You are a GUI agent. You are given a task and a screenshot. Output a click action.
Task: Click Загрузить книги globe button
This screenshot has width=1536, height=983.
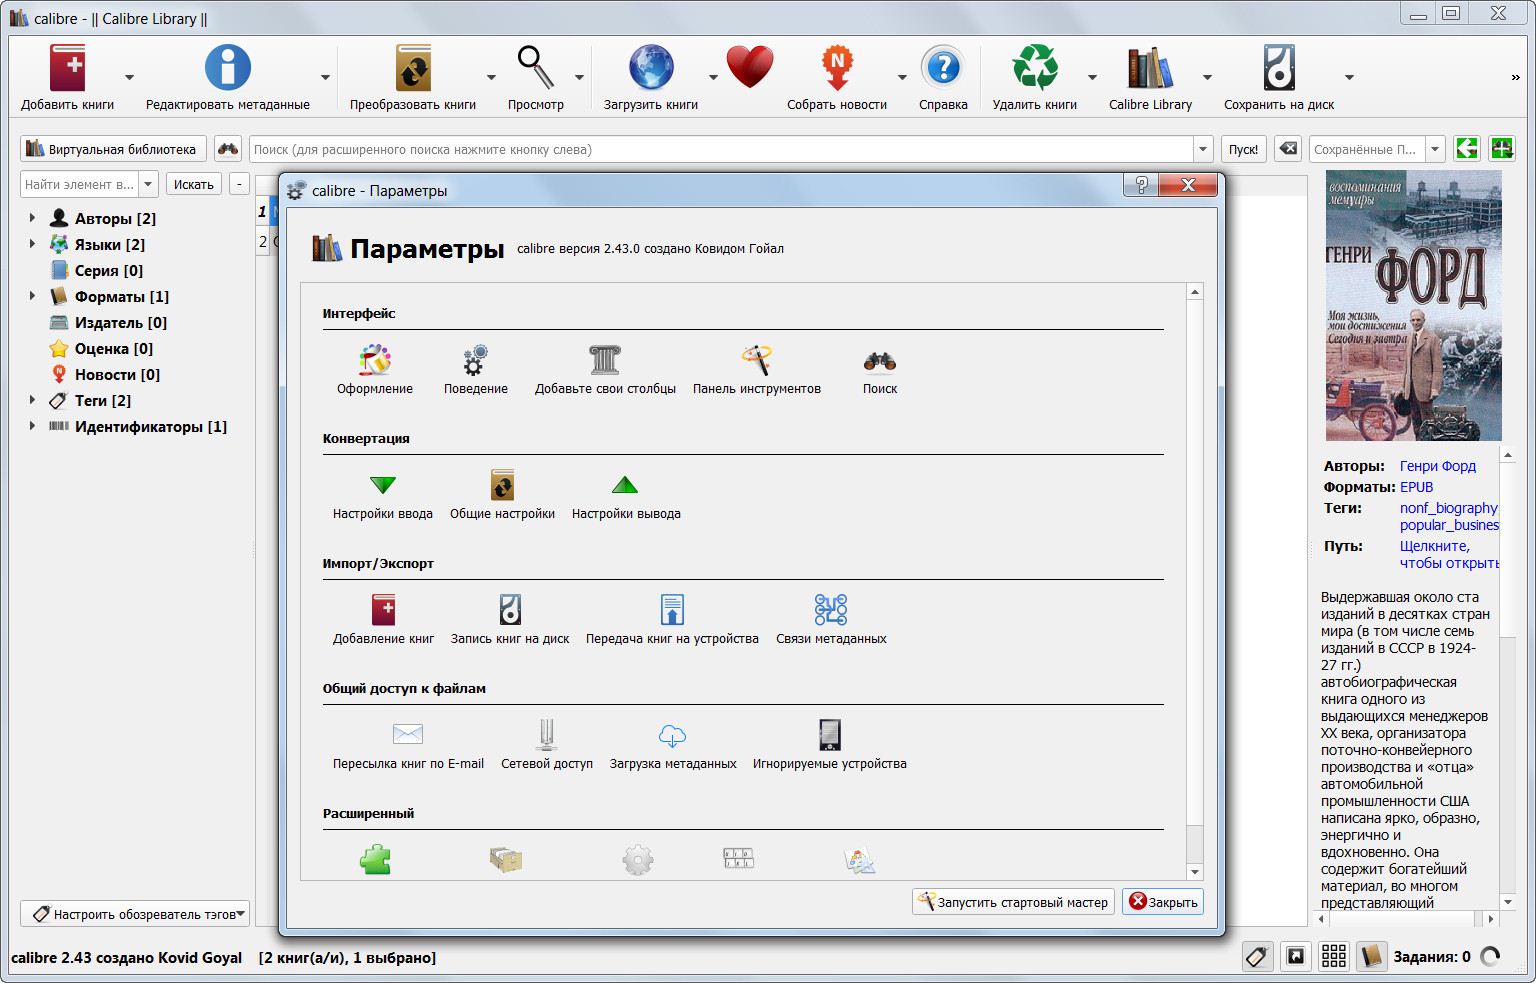point(651,78)
